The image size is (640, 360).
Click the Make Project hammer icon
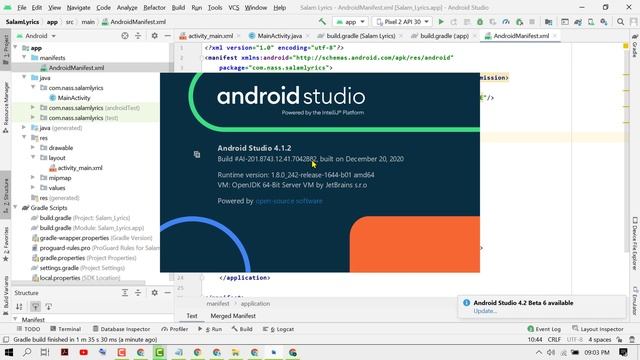[322, 22]
